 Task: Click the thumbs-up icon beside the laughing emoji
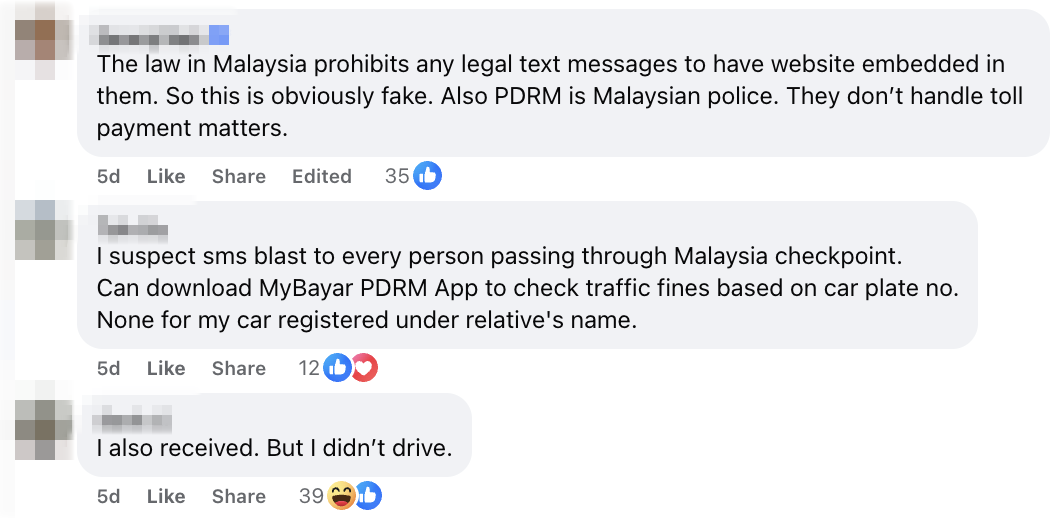pyautogui.click(x=368, y=496)
